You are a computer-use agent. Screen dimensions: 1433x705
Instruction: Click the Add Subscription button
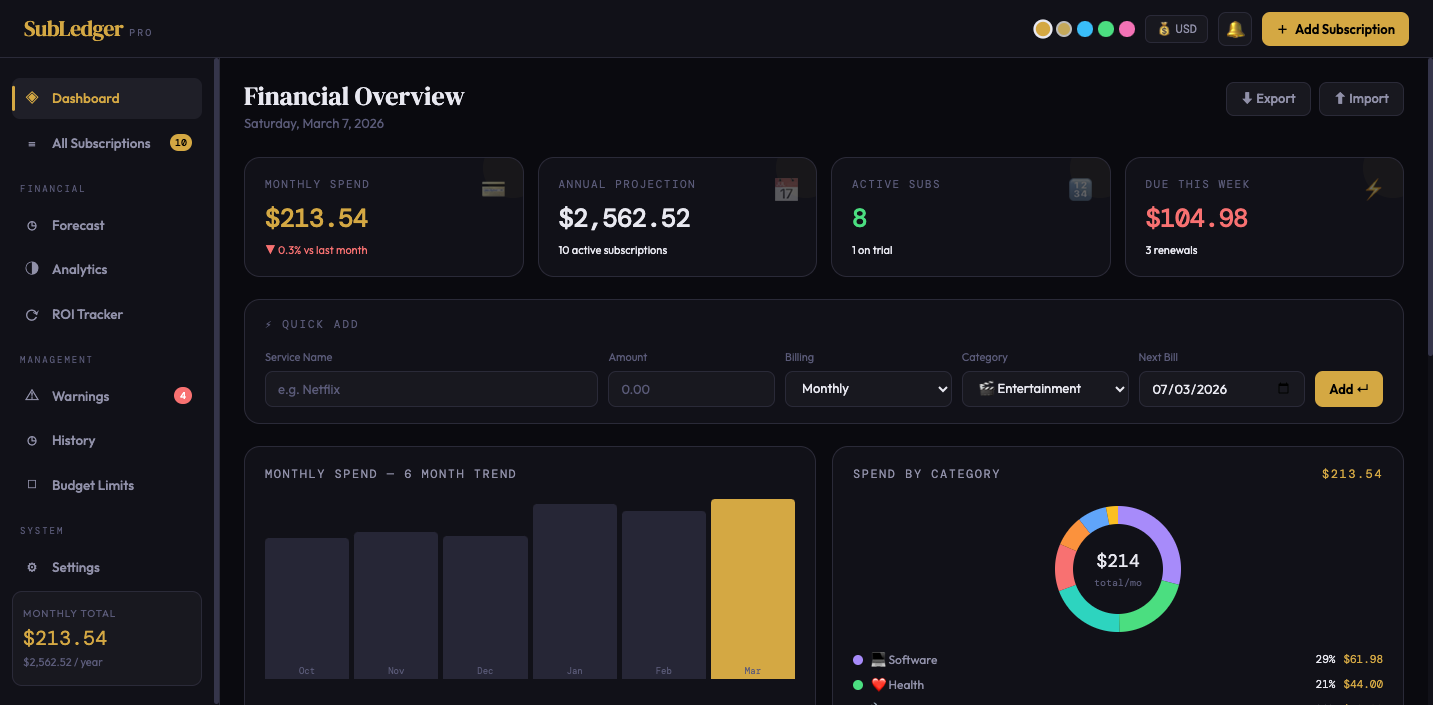click(x=1335, y=29)
